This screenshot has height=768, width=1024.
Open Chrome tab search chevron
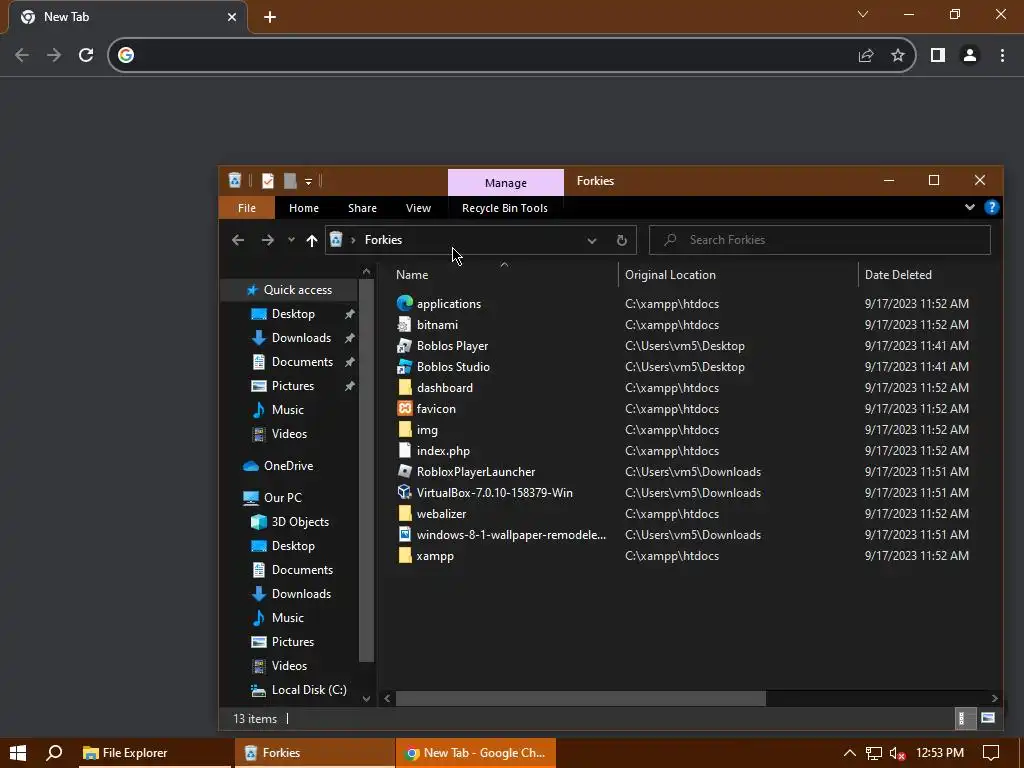coord(863,14)
